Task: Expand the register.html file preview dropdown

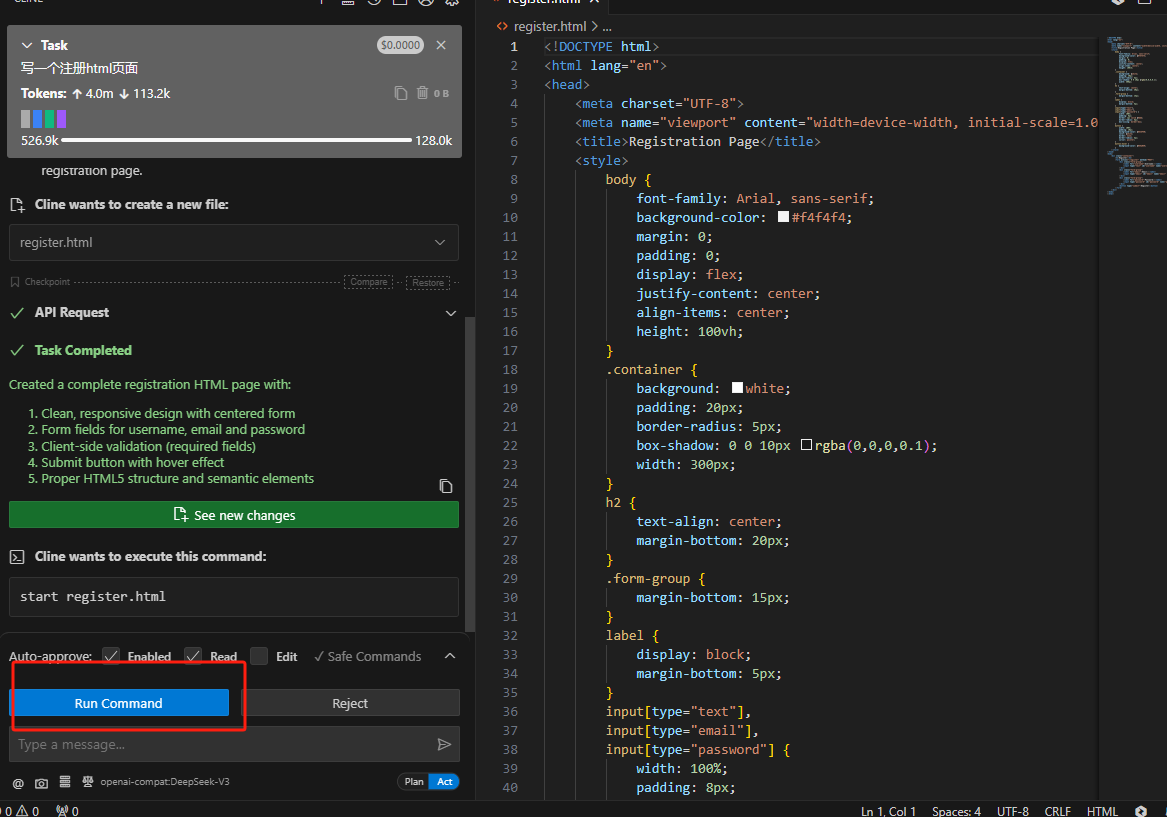Action: 440,243
